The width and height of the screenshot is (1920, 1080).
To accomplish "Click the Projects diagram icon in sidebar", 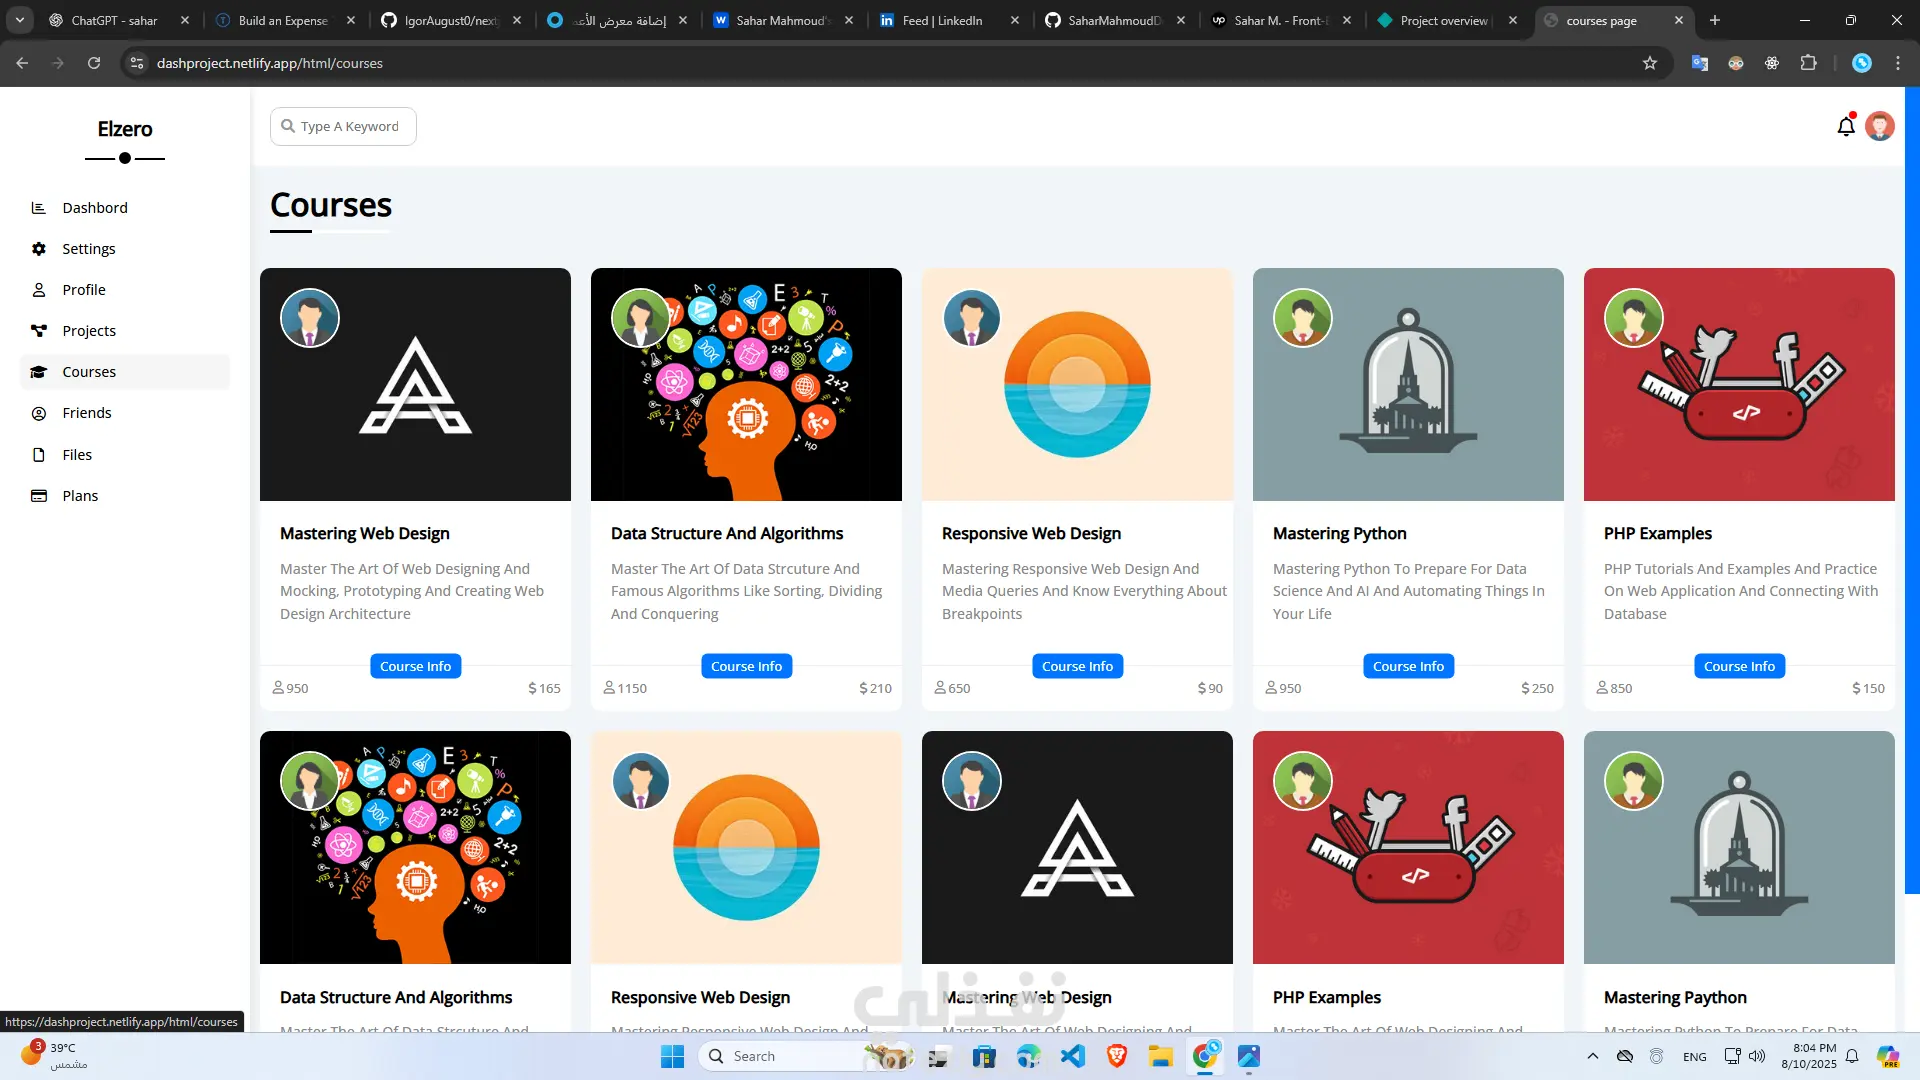I will pyautogui.click(x=39, y=331).
